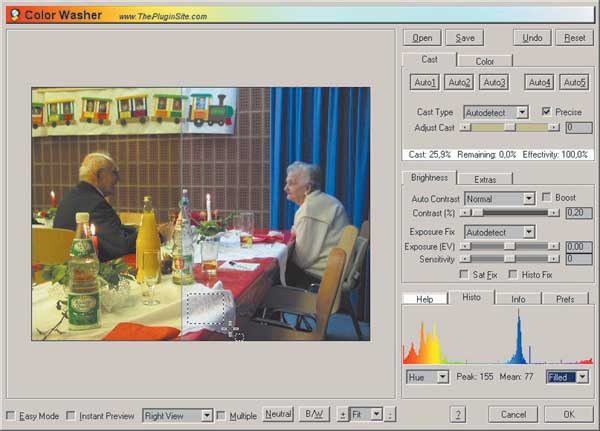Click the zoom out button beside Fit

[390, 415]
